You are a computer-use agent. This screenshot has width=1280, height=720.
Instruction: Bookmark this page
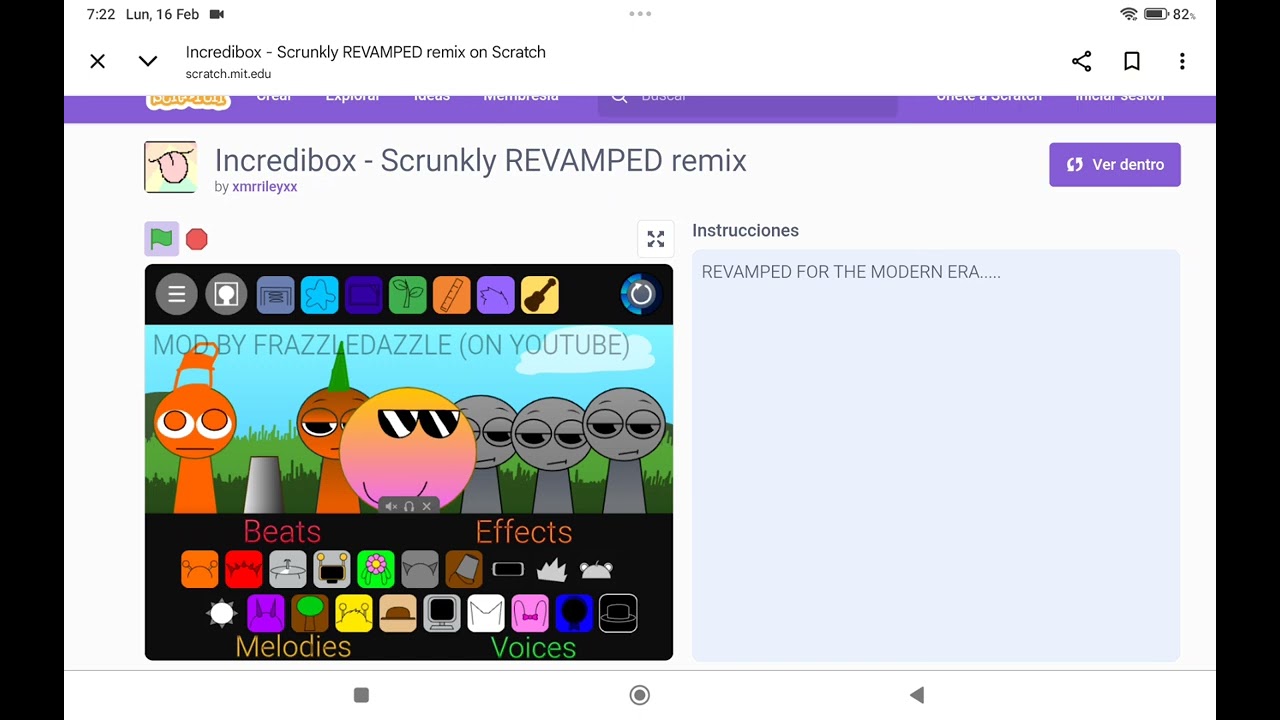tap(1132, 61)
